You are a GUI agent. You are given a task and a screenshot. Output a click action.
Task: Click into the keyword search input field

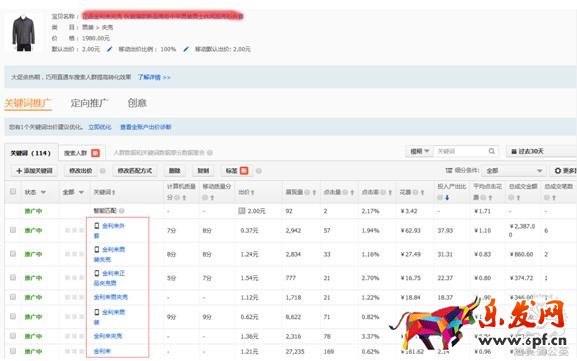pyautogui.click(x=461, y=151)
